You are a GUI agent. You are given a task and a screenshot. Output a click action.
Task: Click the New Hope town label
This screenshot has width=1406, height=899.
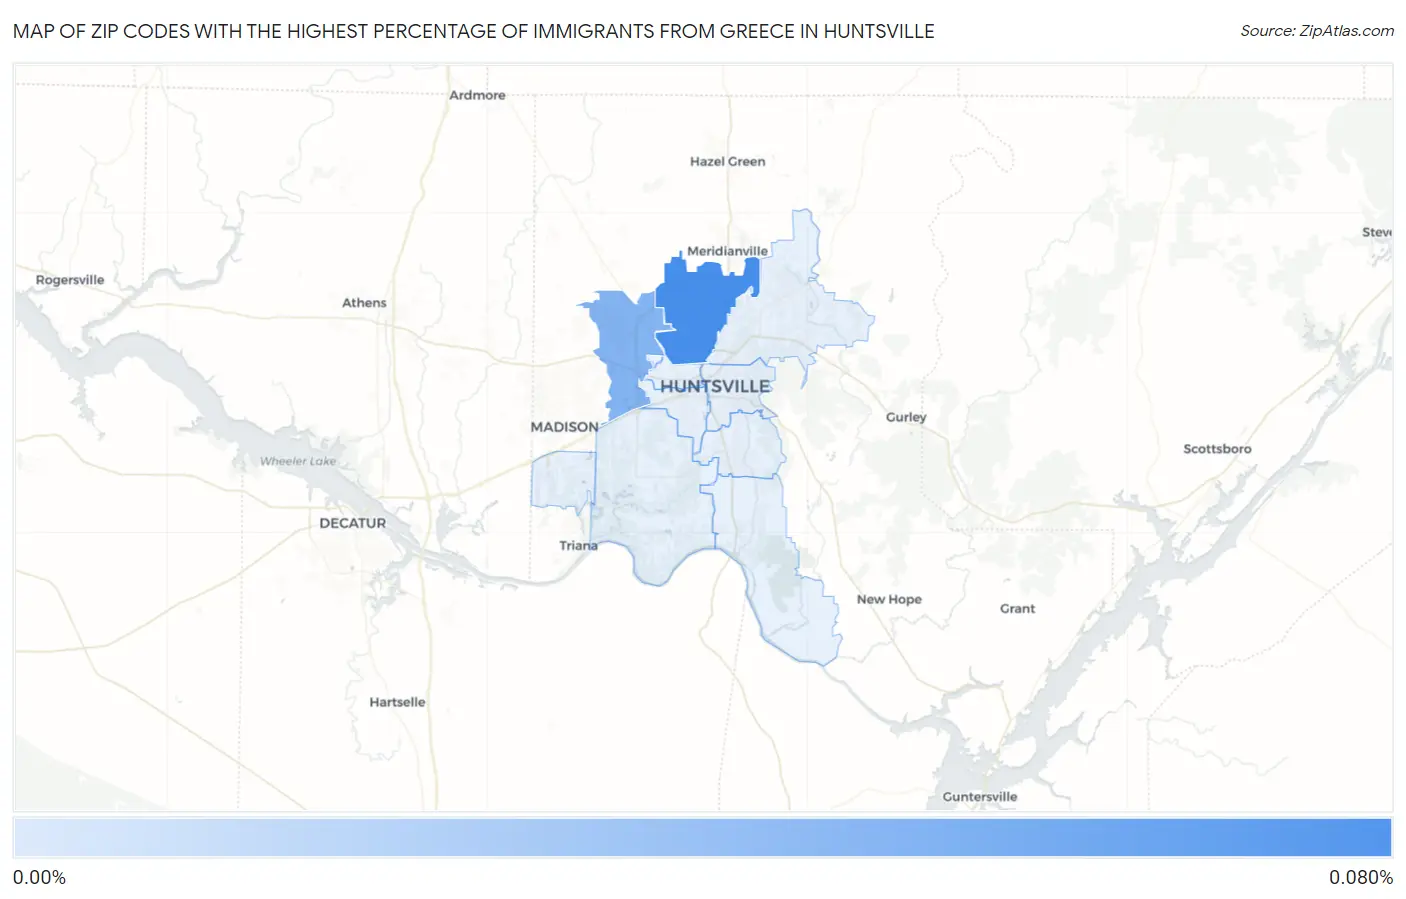pos(889,599)
